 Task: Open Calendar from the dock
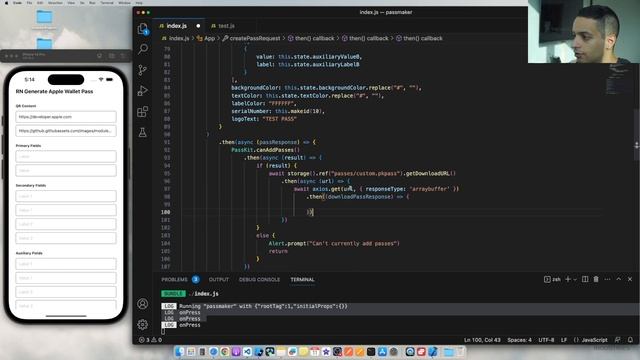(x=315, y=351)
